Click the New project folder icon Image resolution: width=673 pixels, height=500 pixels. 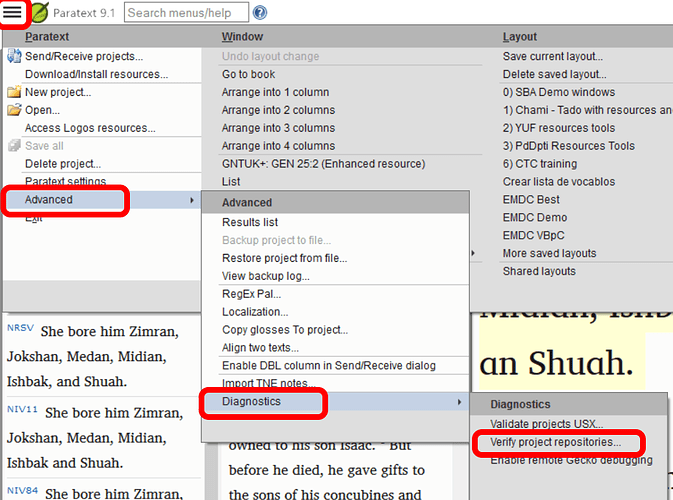pos(14,91)
